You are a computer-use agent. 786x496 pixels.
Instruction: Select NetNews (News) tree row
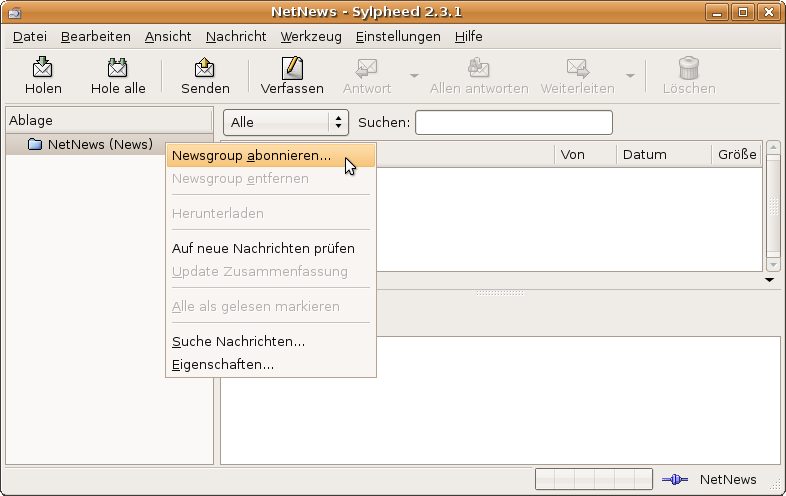[x=109, y=144]
